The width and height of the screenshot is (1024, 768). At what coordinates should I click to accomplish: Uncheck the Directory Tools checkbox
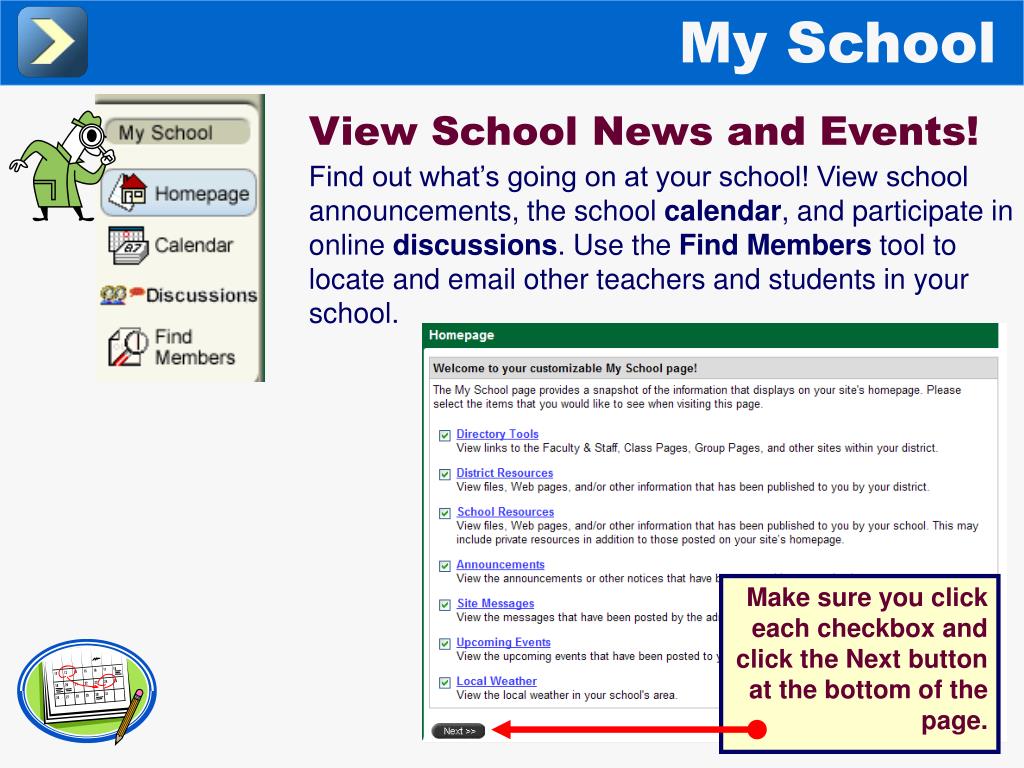[x=445, y=436]
